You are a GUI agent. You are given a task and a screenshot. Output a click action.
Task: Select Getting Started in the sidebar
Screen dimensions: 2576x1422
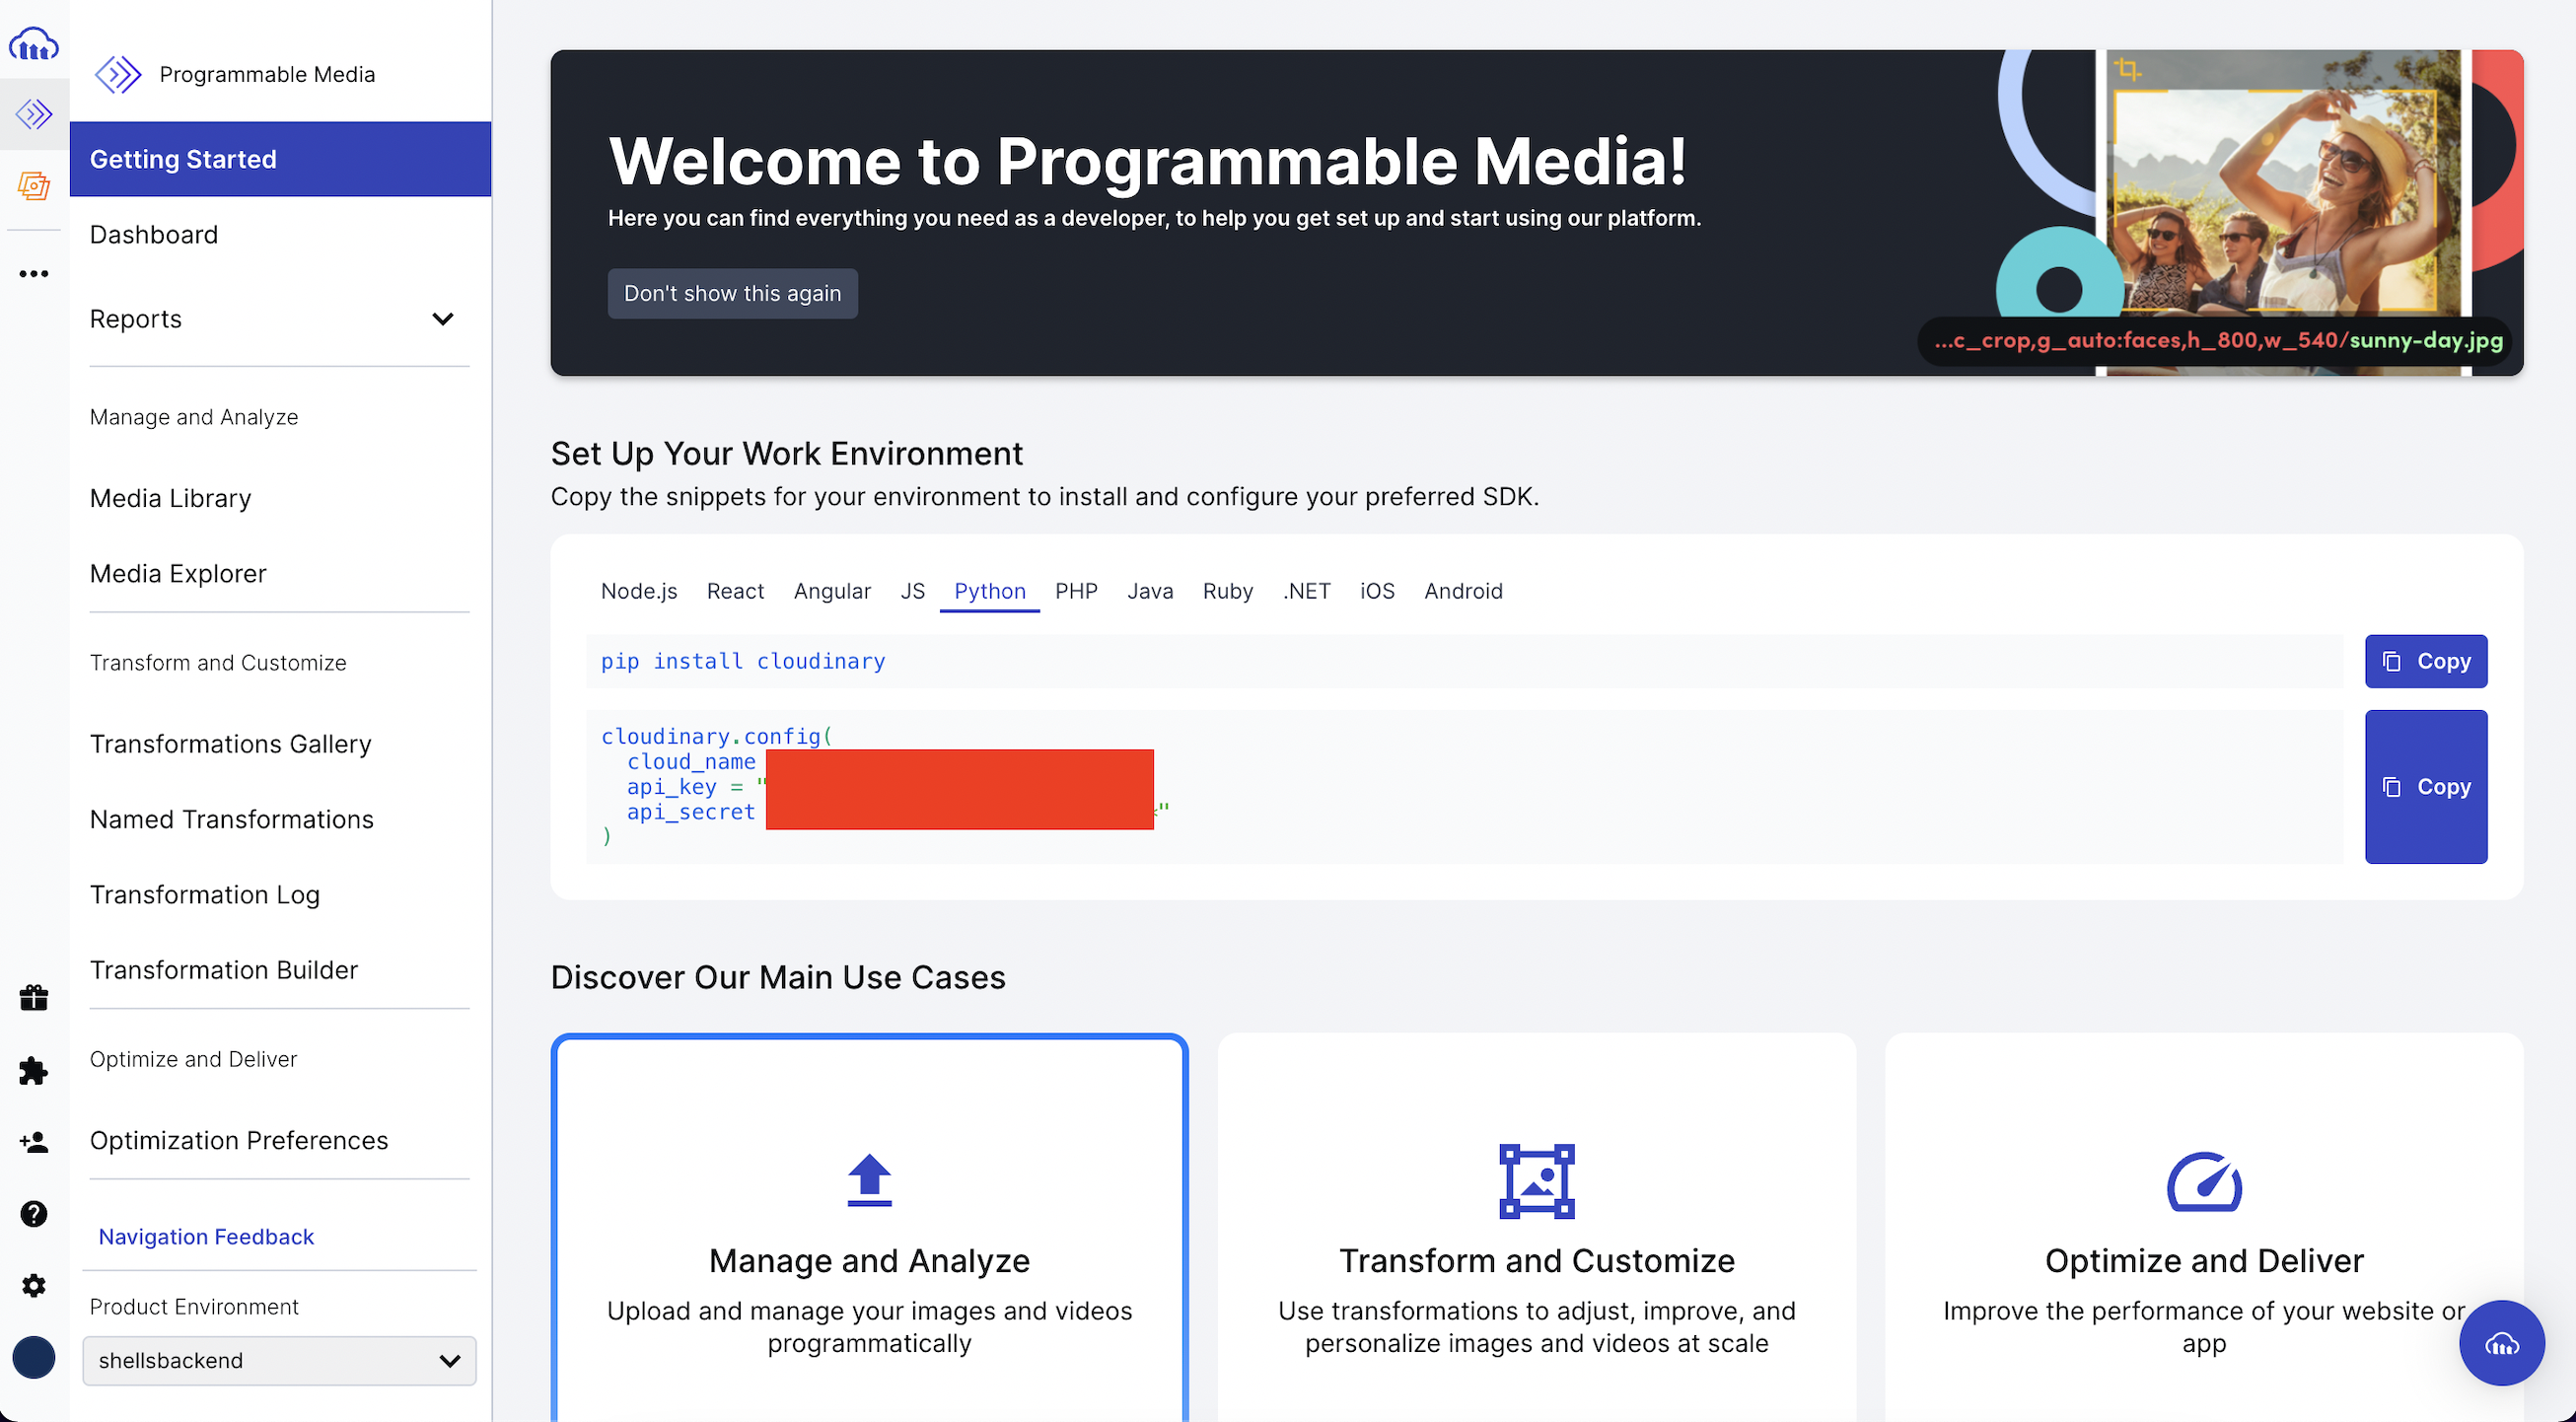click(x=280, y=159)
